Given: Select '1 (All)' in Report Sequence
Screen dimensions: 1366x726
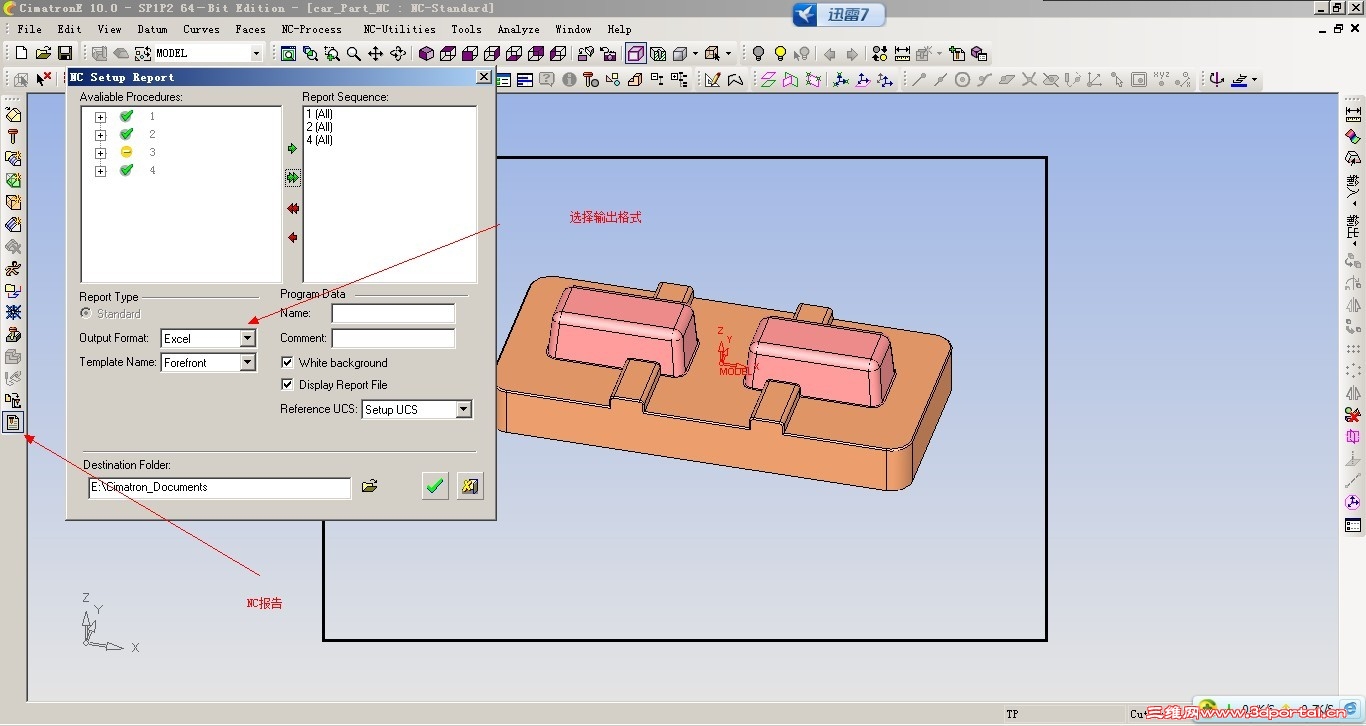Looking at the screenshot, I should (x=319, y=114).
